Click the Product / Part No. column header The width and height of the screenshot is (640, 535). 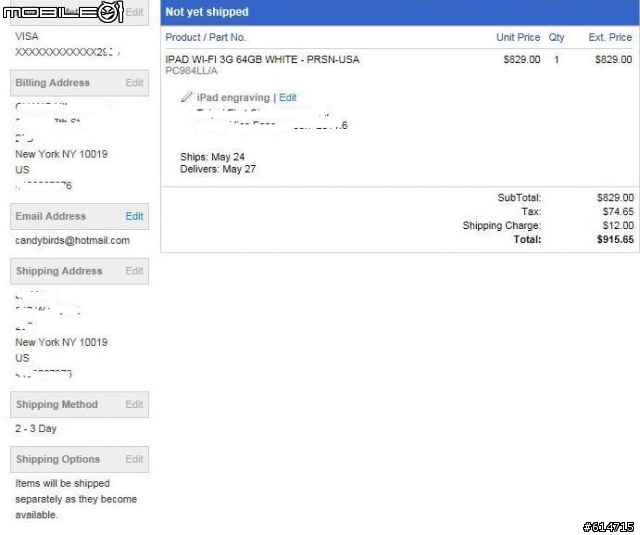coord(206,38)
